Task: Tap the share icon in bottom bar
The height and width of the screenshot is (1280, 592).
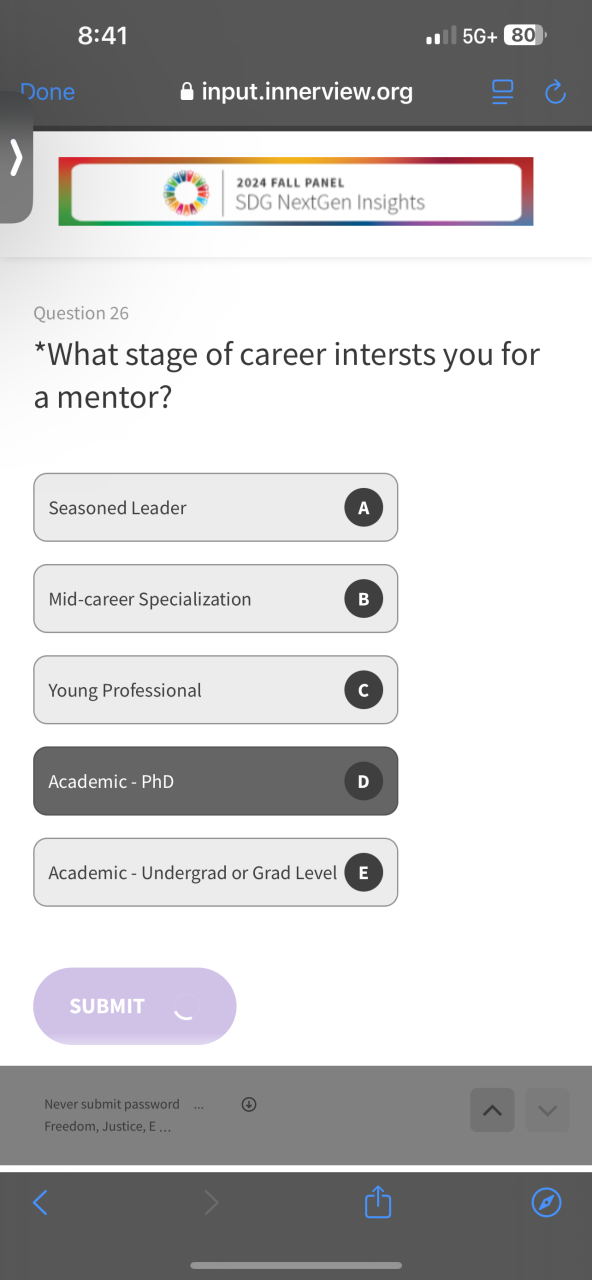Action: 377,1201
